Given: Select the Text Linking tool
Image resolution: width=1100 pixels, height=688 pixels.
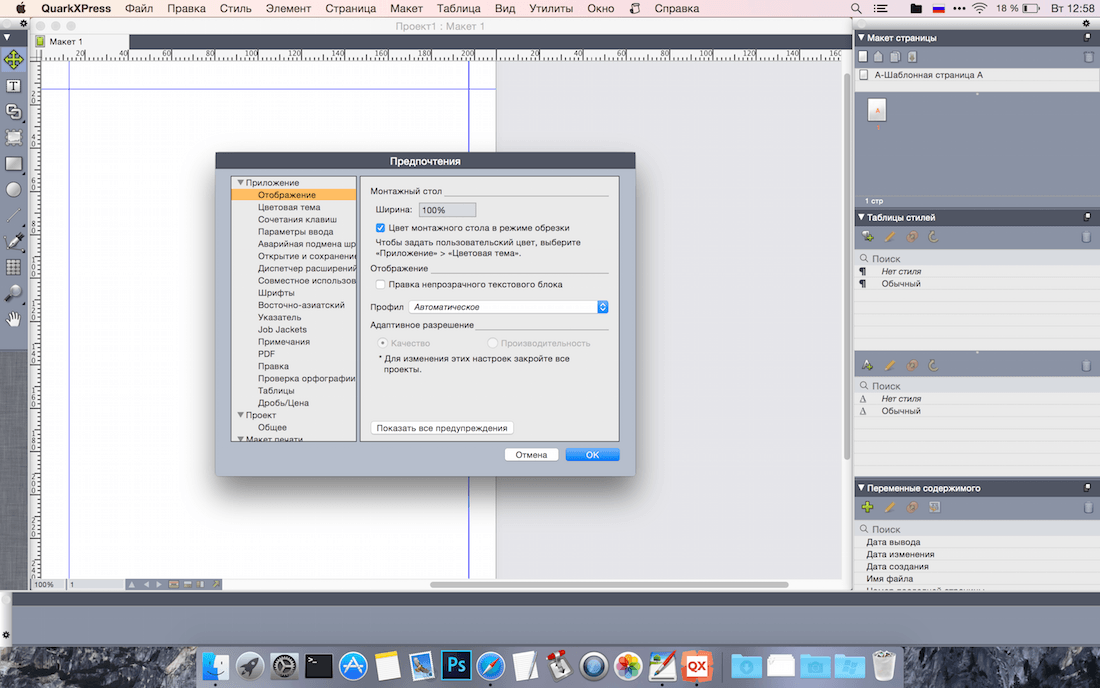Looking at the screenshot, I should (x=13, y=112).
